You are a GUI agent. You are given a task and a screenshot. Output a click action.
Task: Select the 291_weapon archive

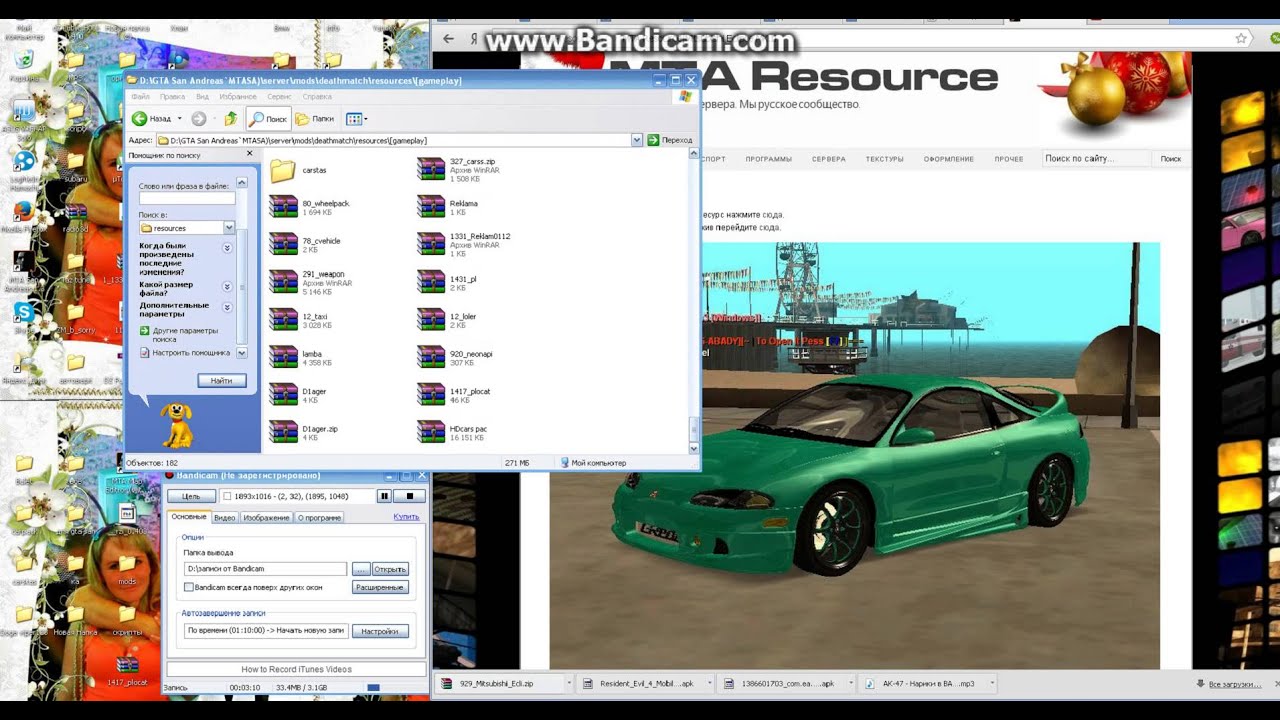(x=311, y=283)
